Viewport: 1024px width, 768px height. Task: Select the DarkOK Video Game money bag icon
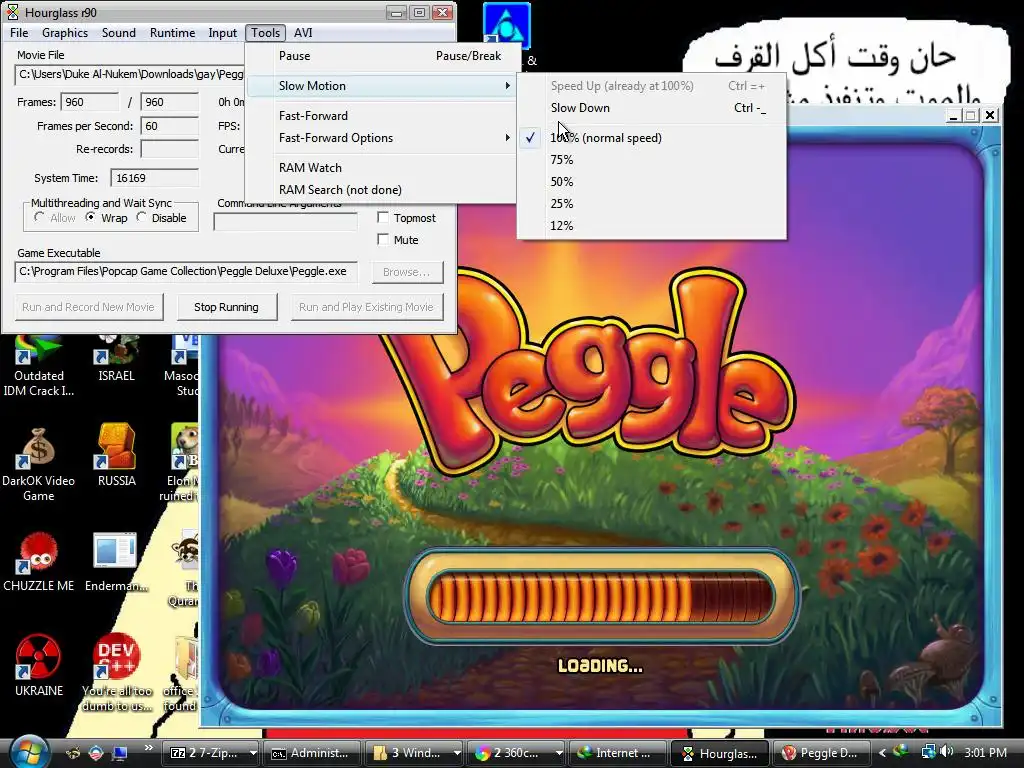point(39,449)
